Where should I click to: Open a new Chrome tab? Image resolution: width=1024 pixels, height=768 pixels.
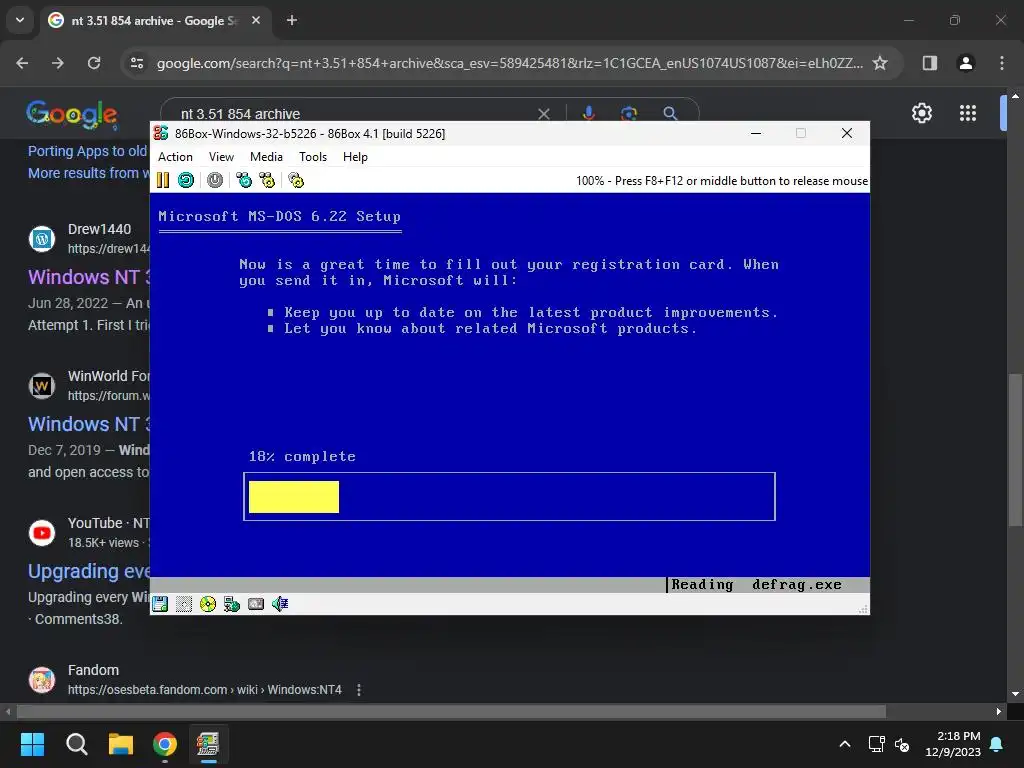coord(292,21)
